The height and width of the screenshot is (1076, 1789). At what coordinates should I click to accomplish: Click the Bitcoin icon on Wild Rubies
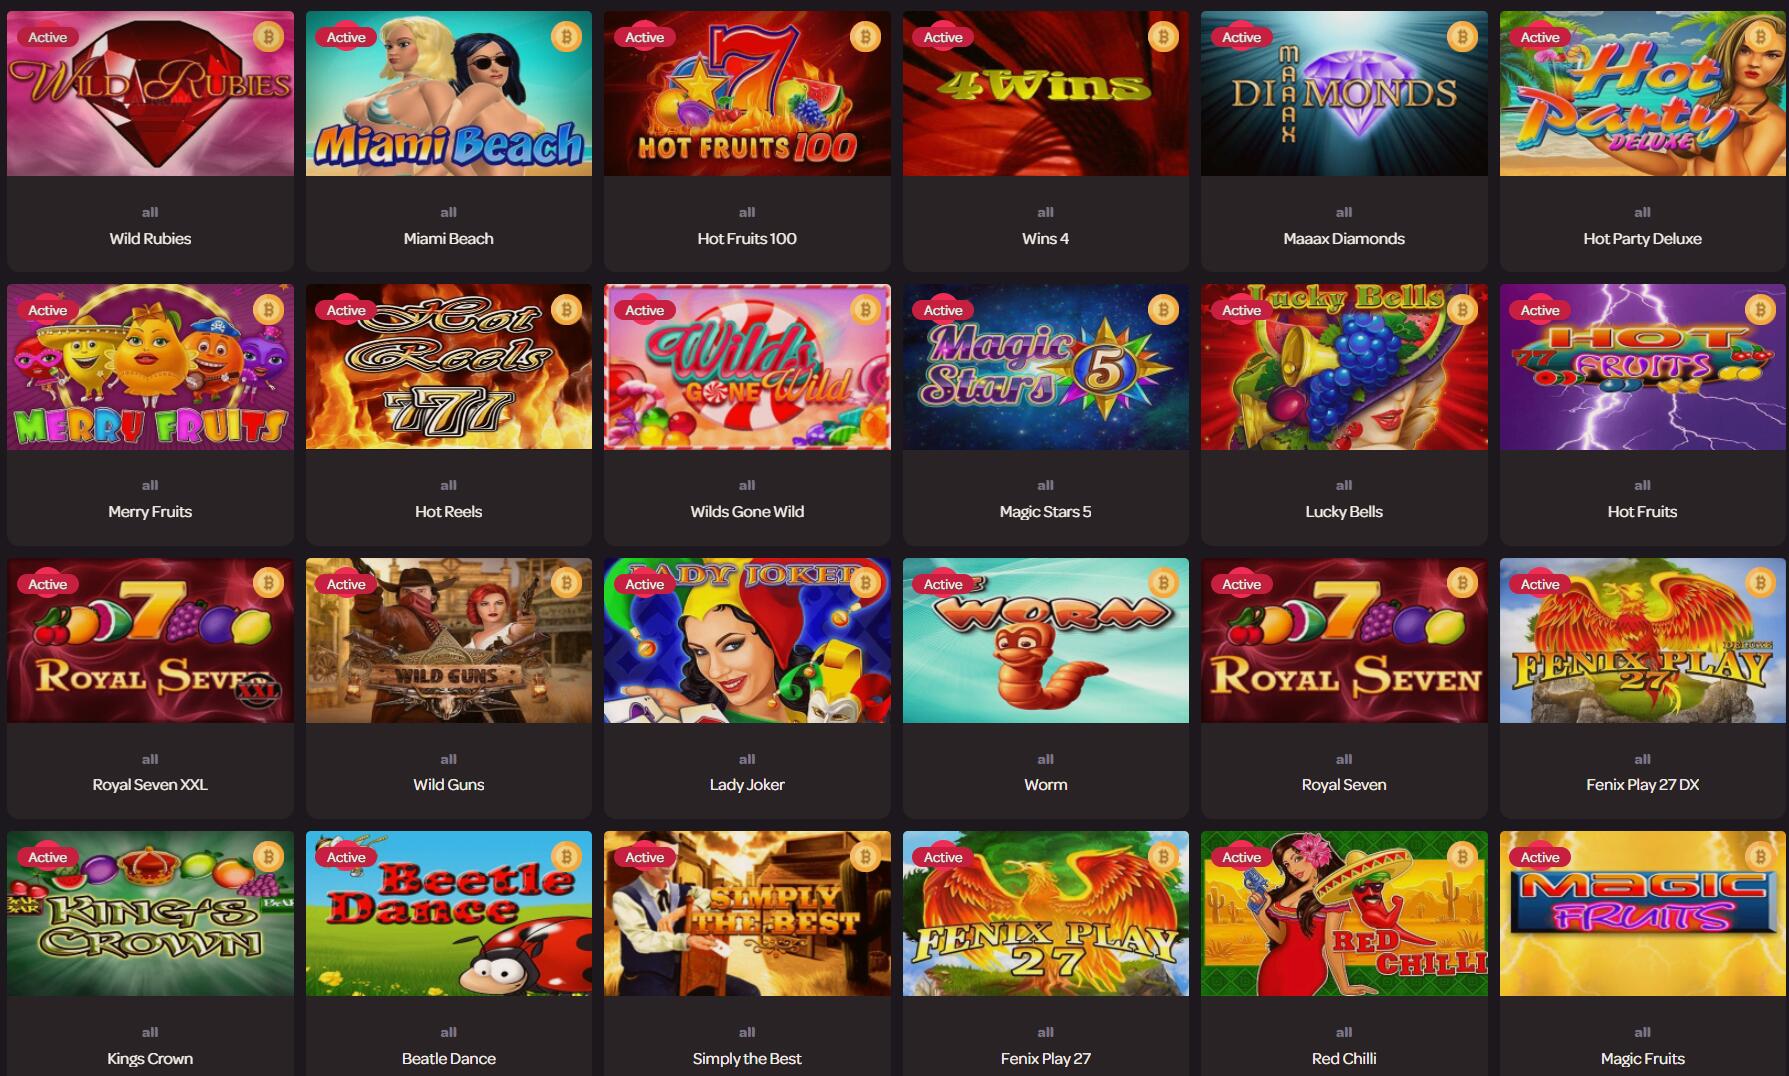click(268, 37)
